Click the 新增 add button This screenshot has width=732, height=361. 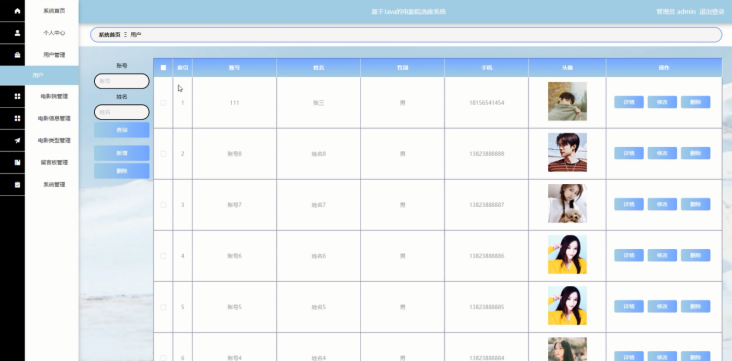(x=122, y=153)
